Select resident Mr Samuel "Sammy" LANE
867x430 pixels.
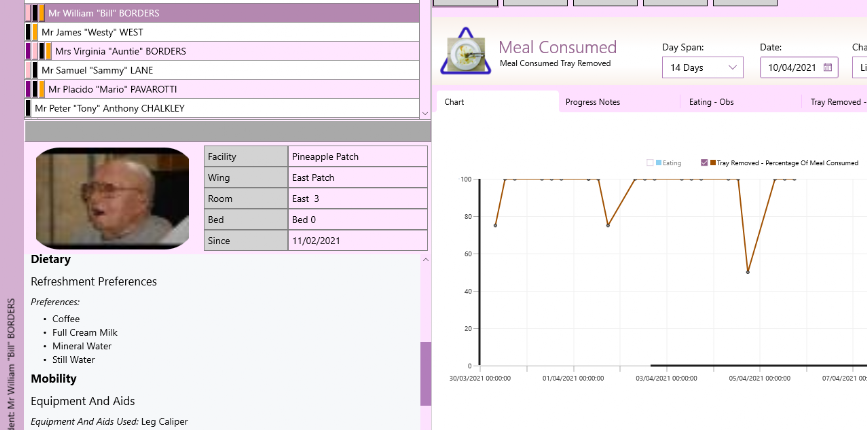[222, 70]
